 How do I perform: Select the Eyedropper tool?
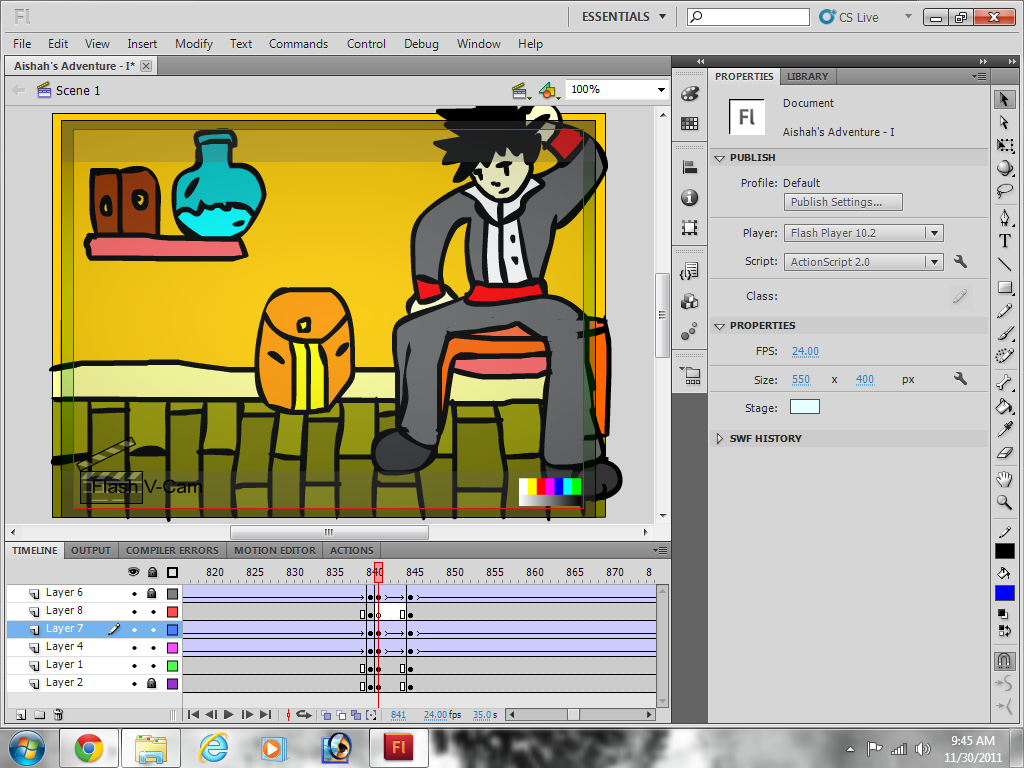coord(1004,429)
